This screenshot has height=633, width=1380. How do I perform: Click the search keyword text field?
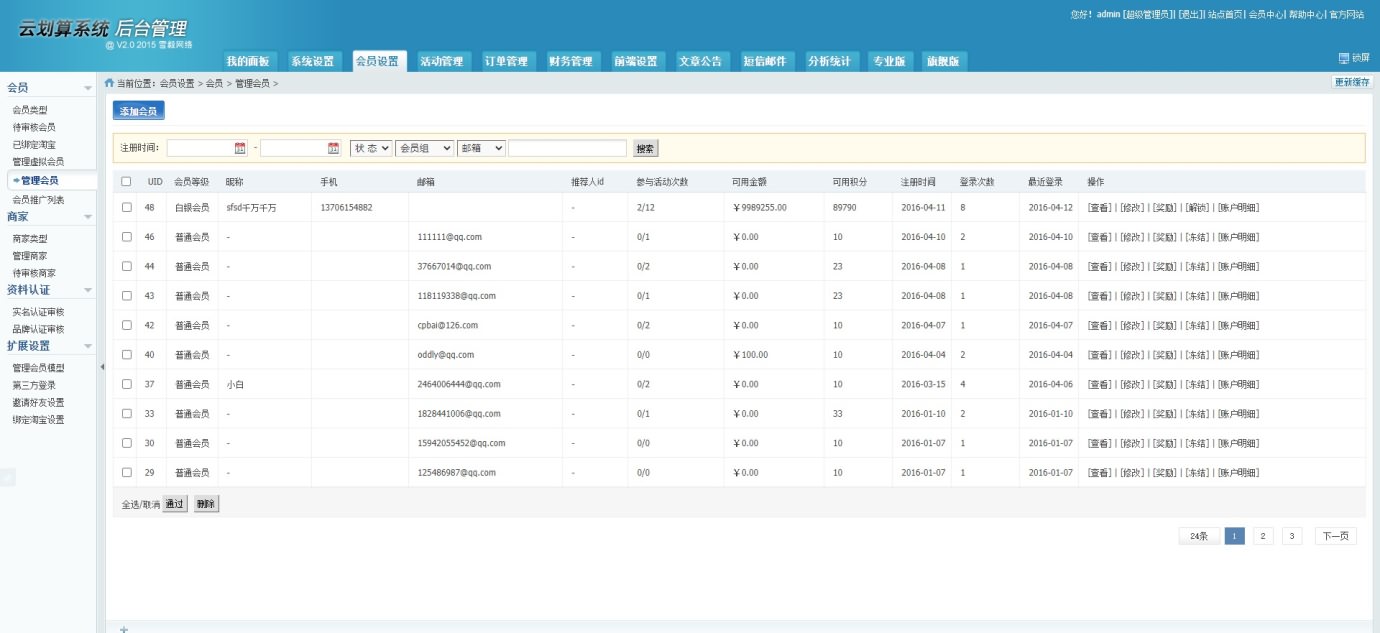coord(567,148)
